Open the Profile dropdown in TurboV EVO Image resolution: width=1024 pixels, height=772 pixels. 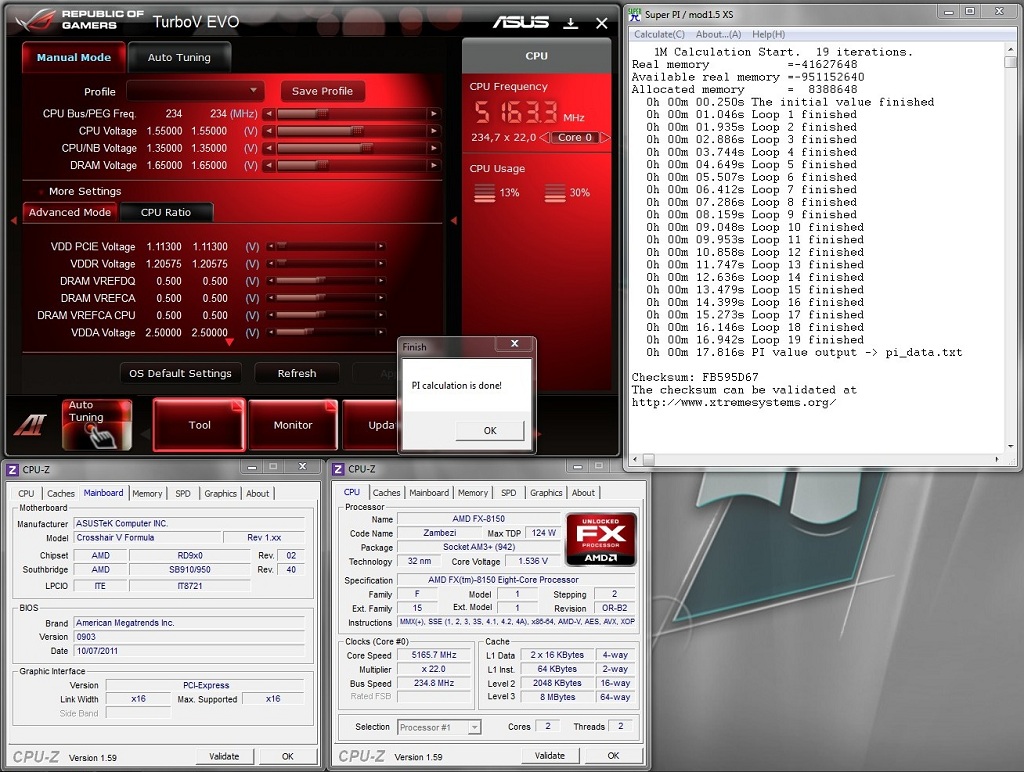pyautogui.click(x=195, y=91)
